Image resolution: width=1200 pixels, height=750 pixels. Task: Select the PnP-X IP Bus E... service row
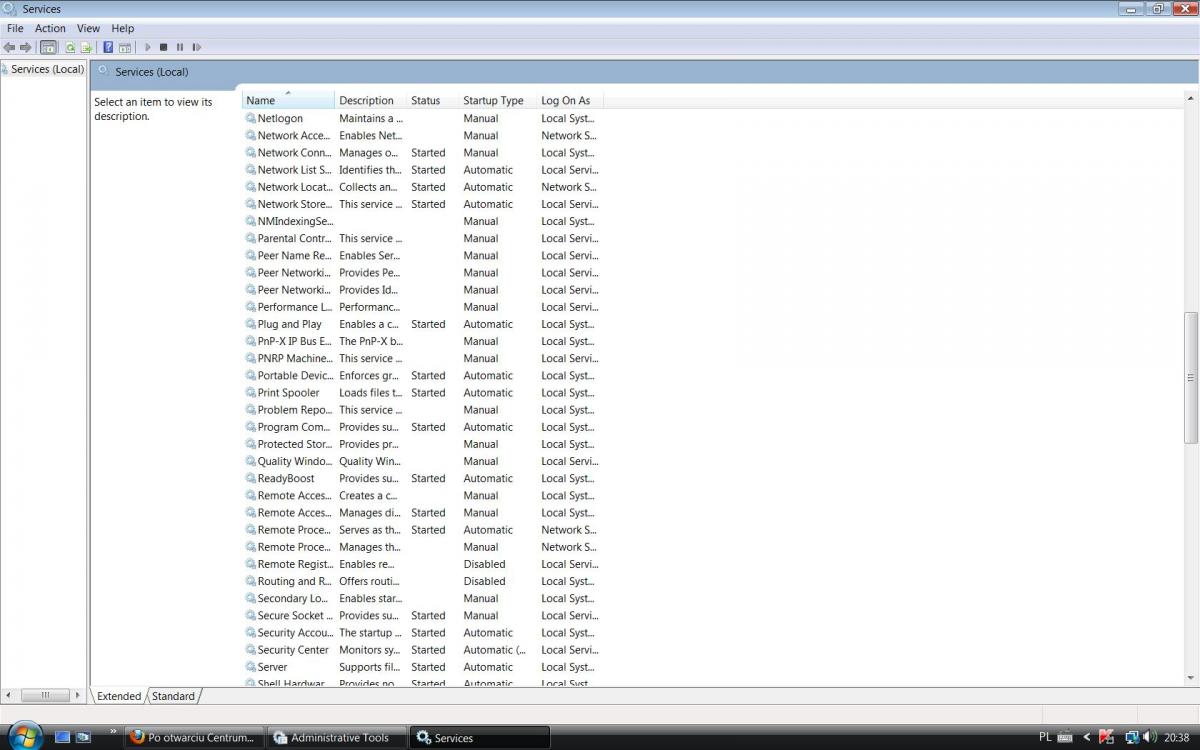pos(422,341)
